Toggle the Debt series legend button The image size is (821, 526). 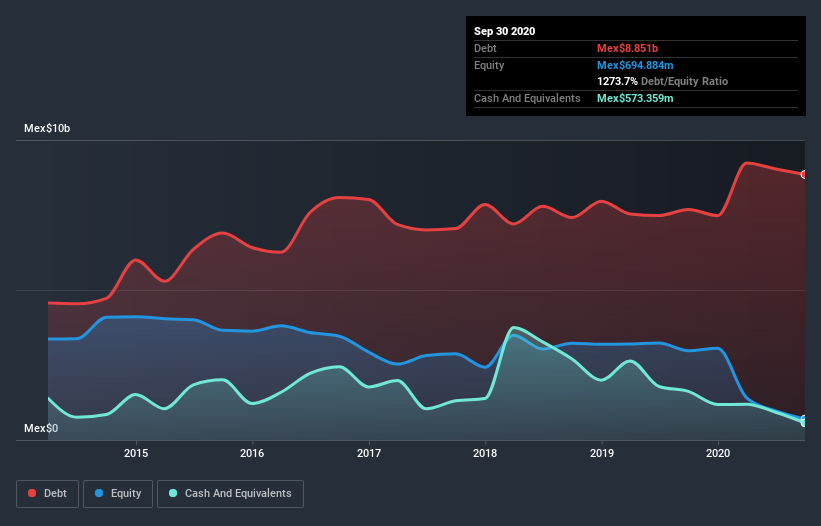(47, 494)
